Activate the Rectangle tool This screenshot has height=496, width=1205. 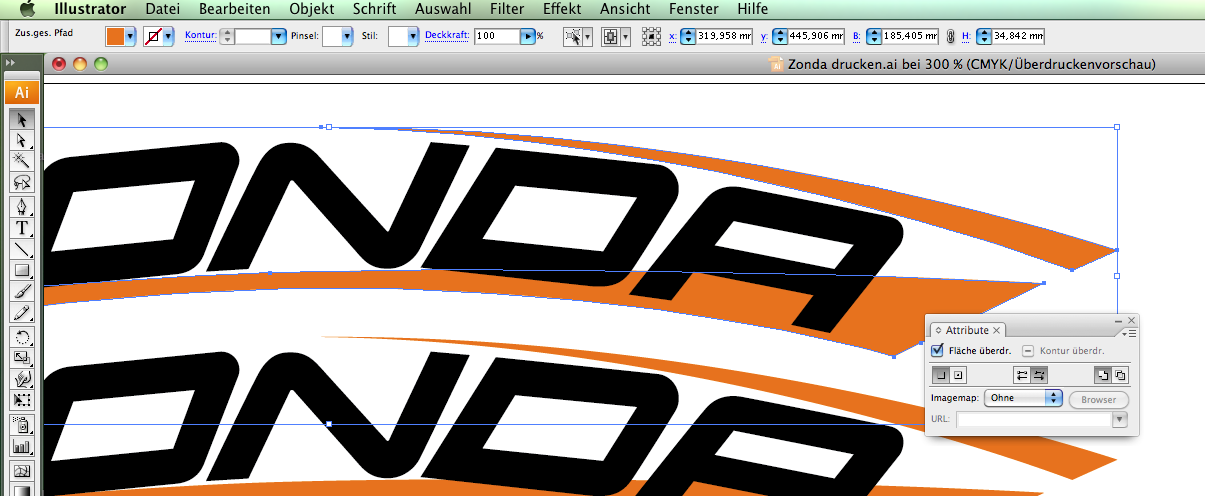pyautogui.click(x=22, y=270)
